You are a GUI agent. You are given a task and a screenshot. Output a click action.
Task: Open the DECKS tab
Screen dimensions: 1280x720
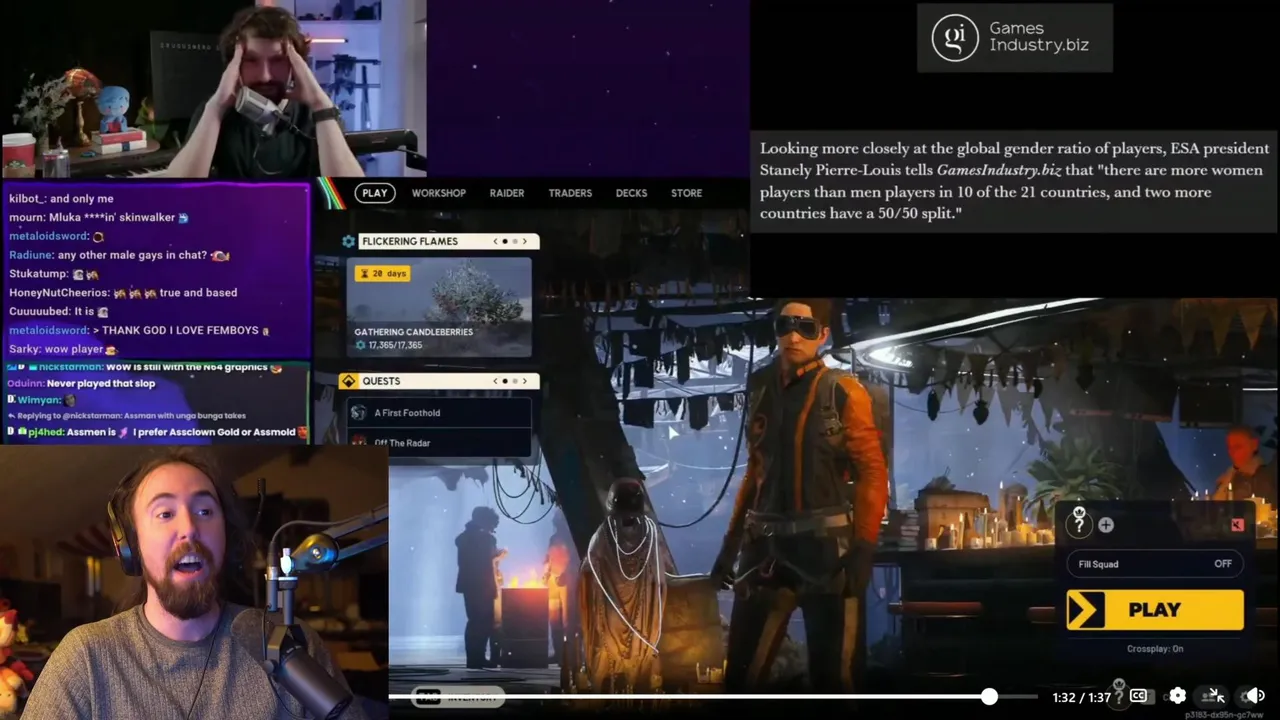tap(631, 193)
